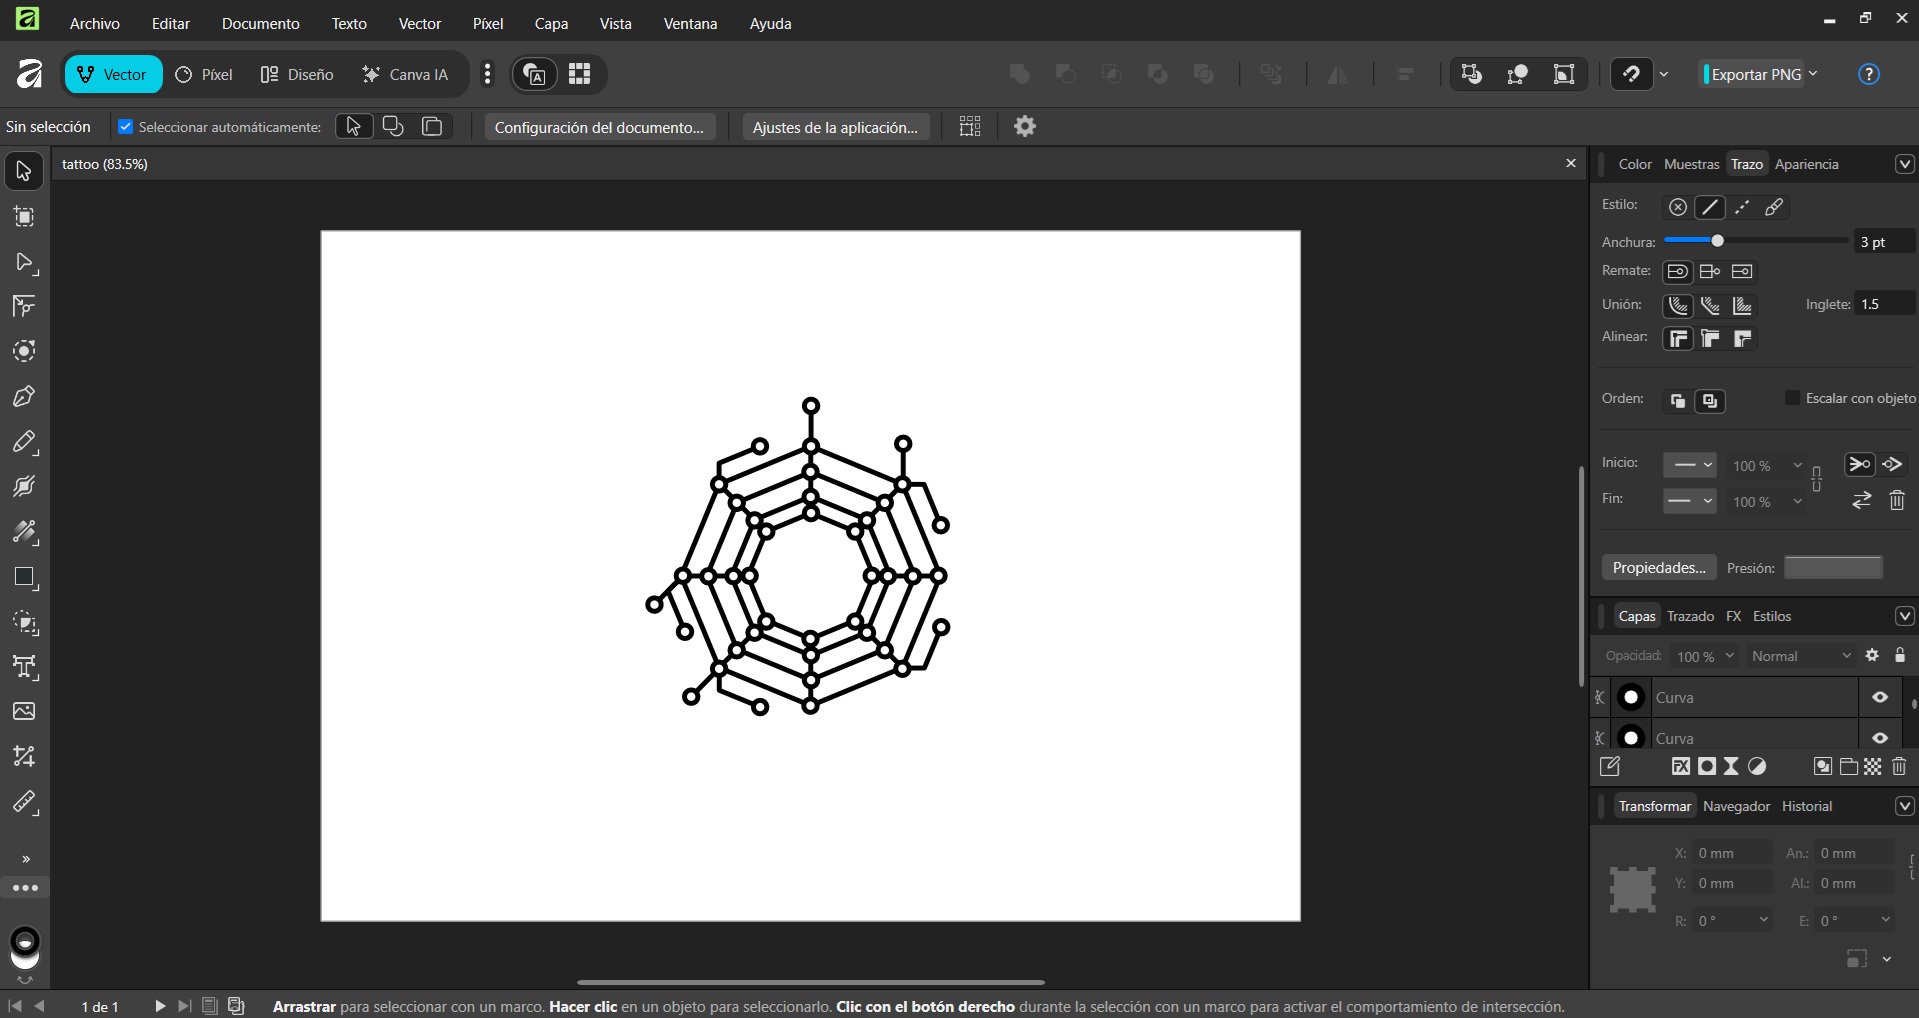Open the Normal blend mode dropdown

pos(1802,656)
